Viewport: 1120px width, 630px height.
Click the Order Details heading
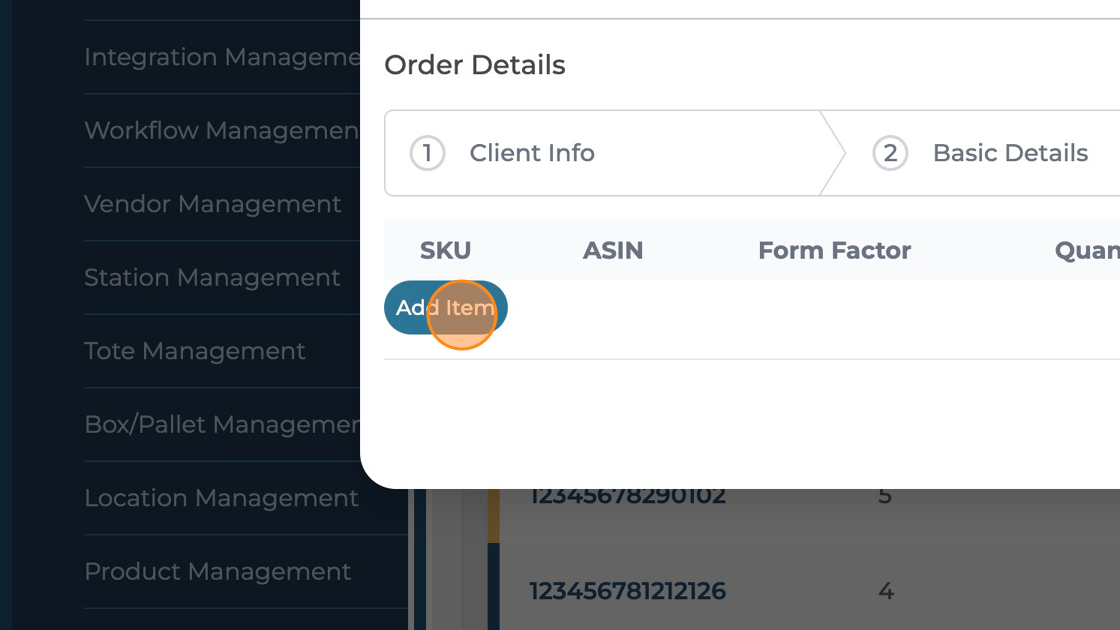(475, 65)
